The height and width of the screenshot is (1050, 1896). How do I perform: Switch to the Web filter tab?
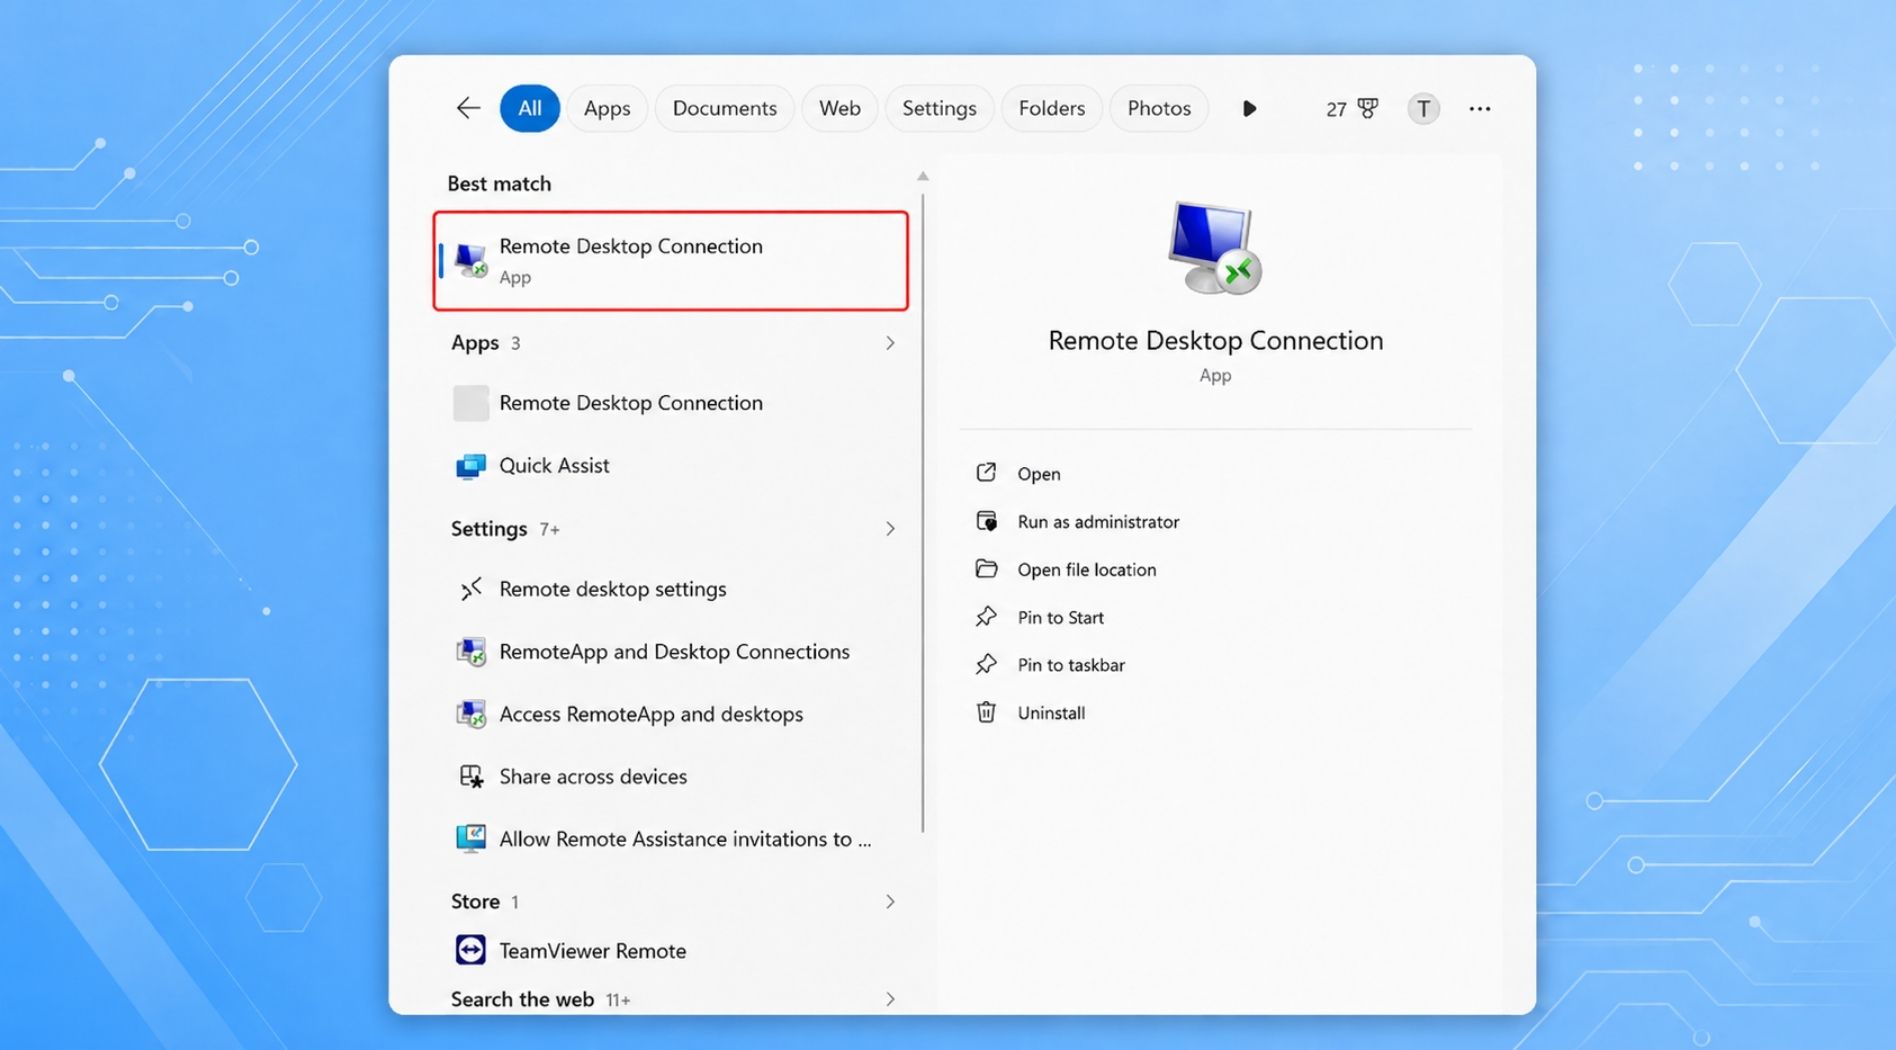coord(839,108)
